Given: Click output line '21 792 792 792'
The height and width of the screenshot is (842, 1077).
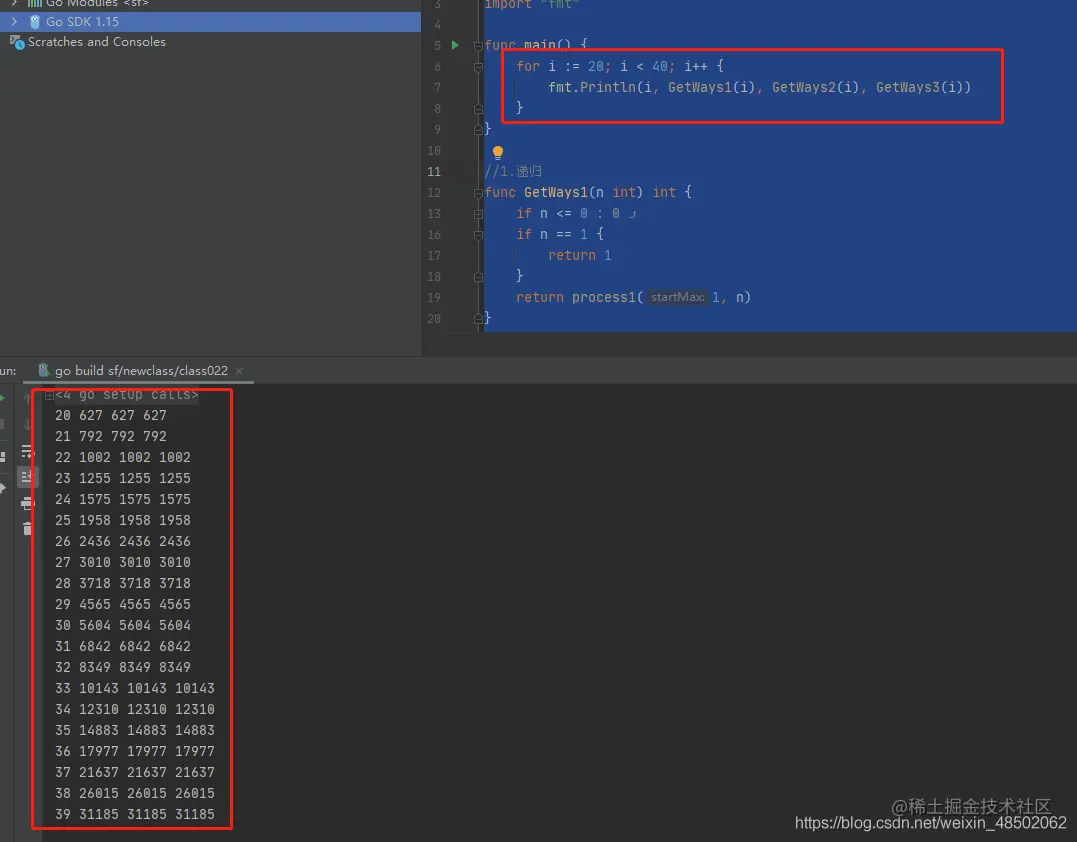Looking at the screenshot, I should pos(111,437).
